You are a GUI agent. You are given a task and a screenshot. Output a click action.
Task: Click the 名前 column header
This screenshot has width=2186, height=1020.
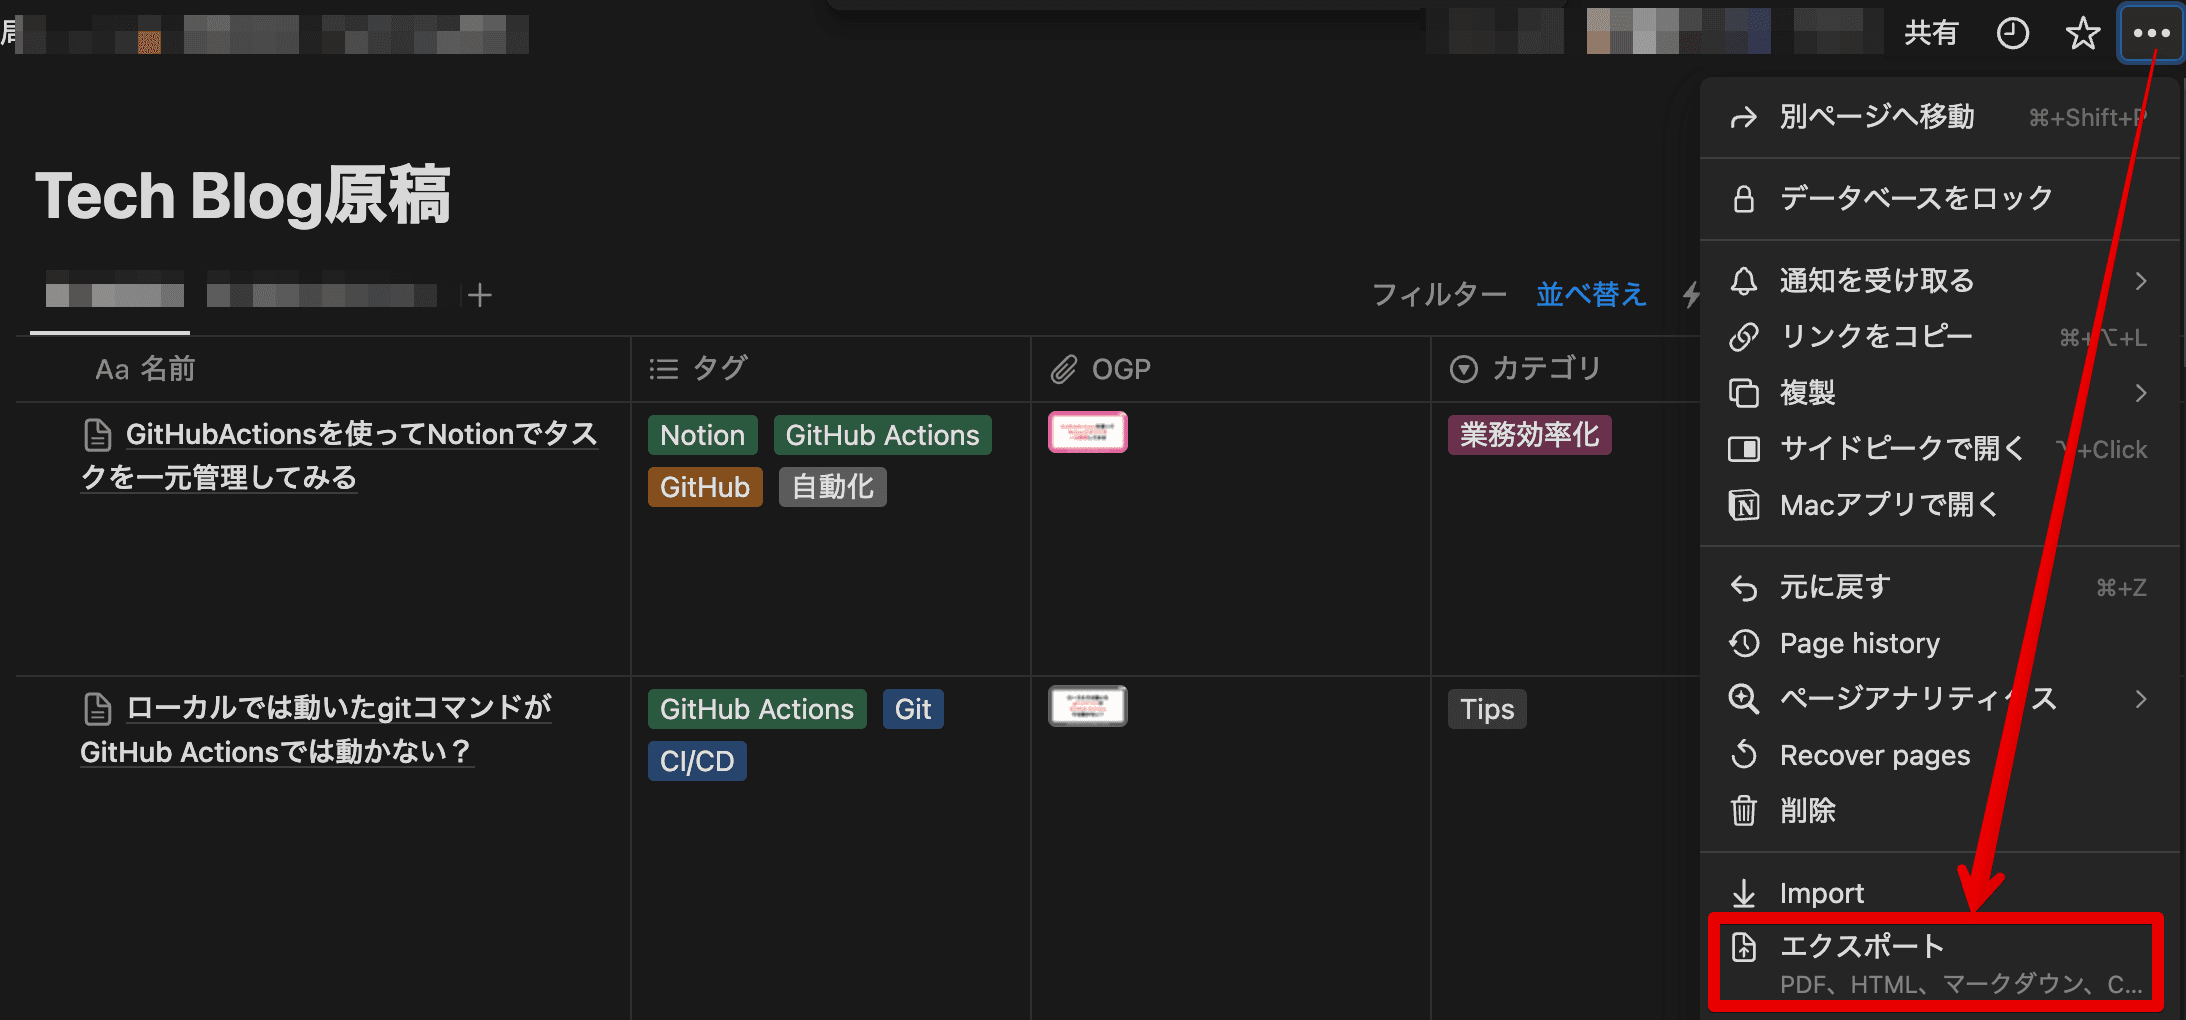pyautogui.click(x=323, y=369)
